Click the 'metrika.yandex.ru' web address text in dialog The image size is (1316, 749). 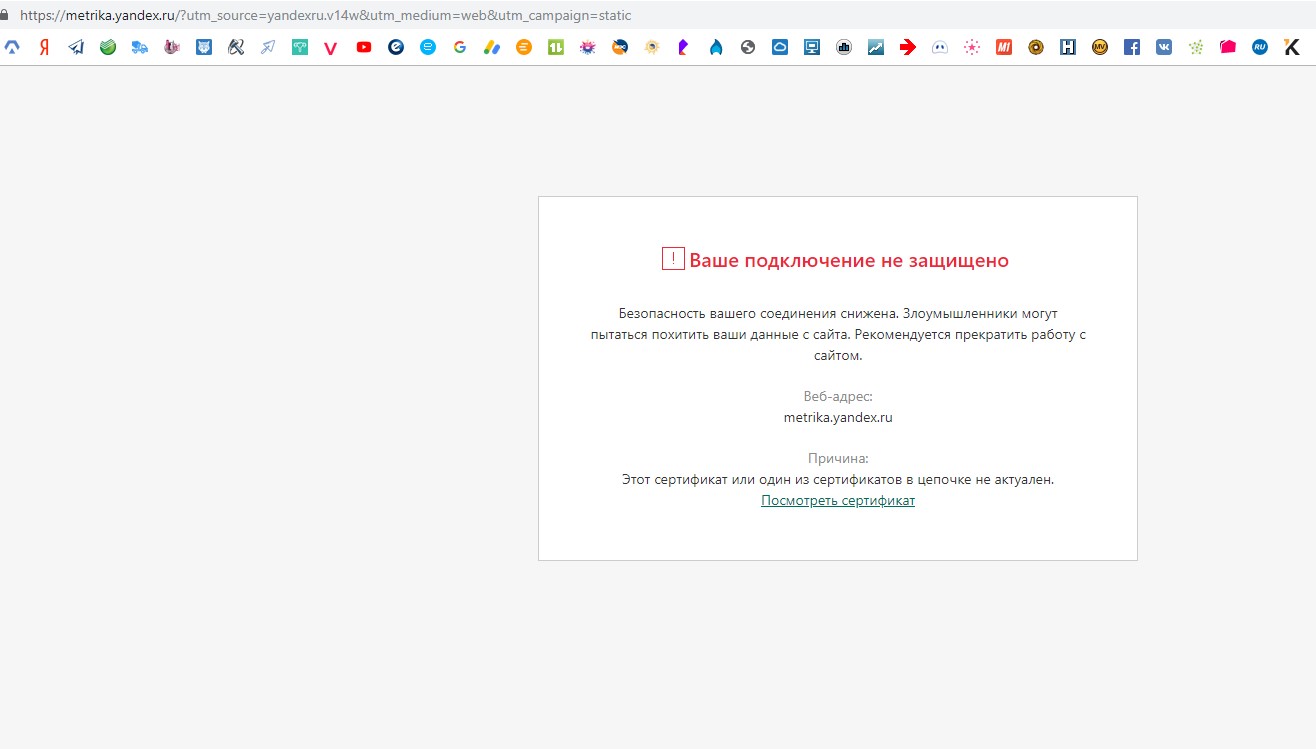pos(838,418)
